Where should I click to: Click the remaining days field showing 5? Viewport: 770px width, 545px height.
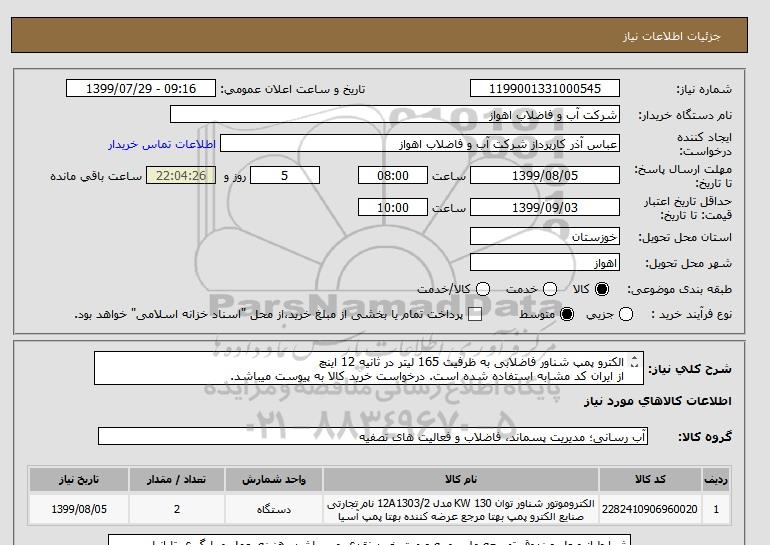(x=285, y=175)
